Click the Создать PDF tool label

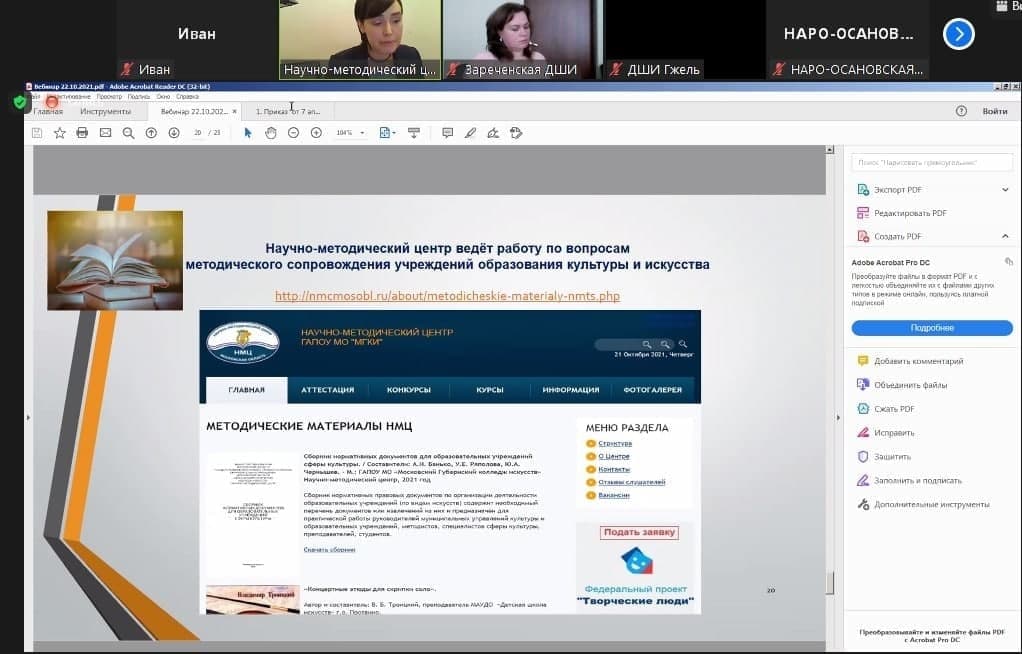tap(898, 237)
